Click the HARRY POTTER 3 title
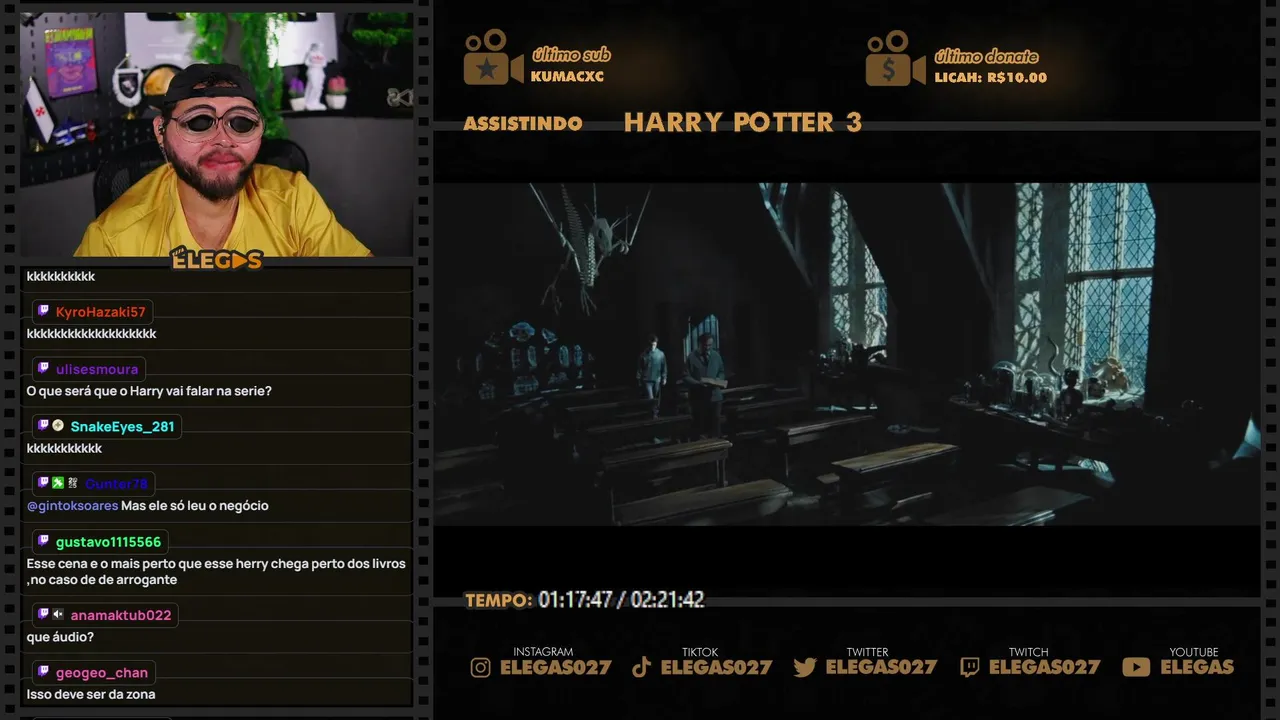The image size is (1280, 720). pyautogui.click(x=743, y=123)
